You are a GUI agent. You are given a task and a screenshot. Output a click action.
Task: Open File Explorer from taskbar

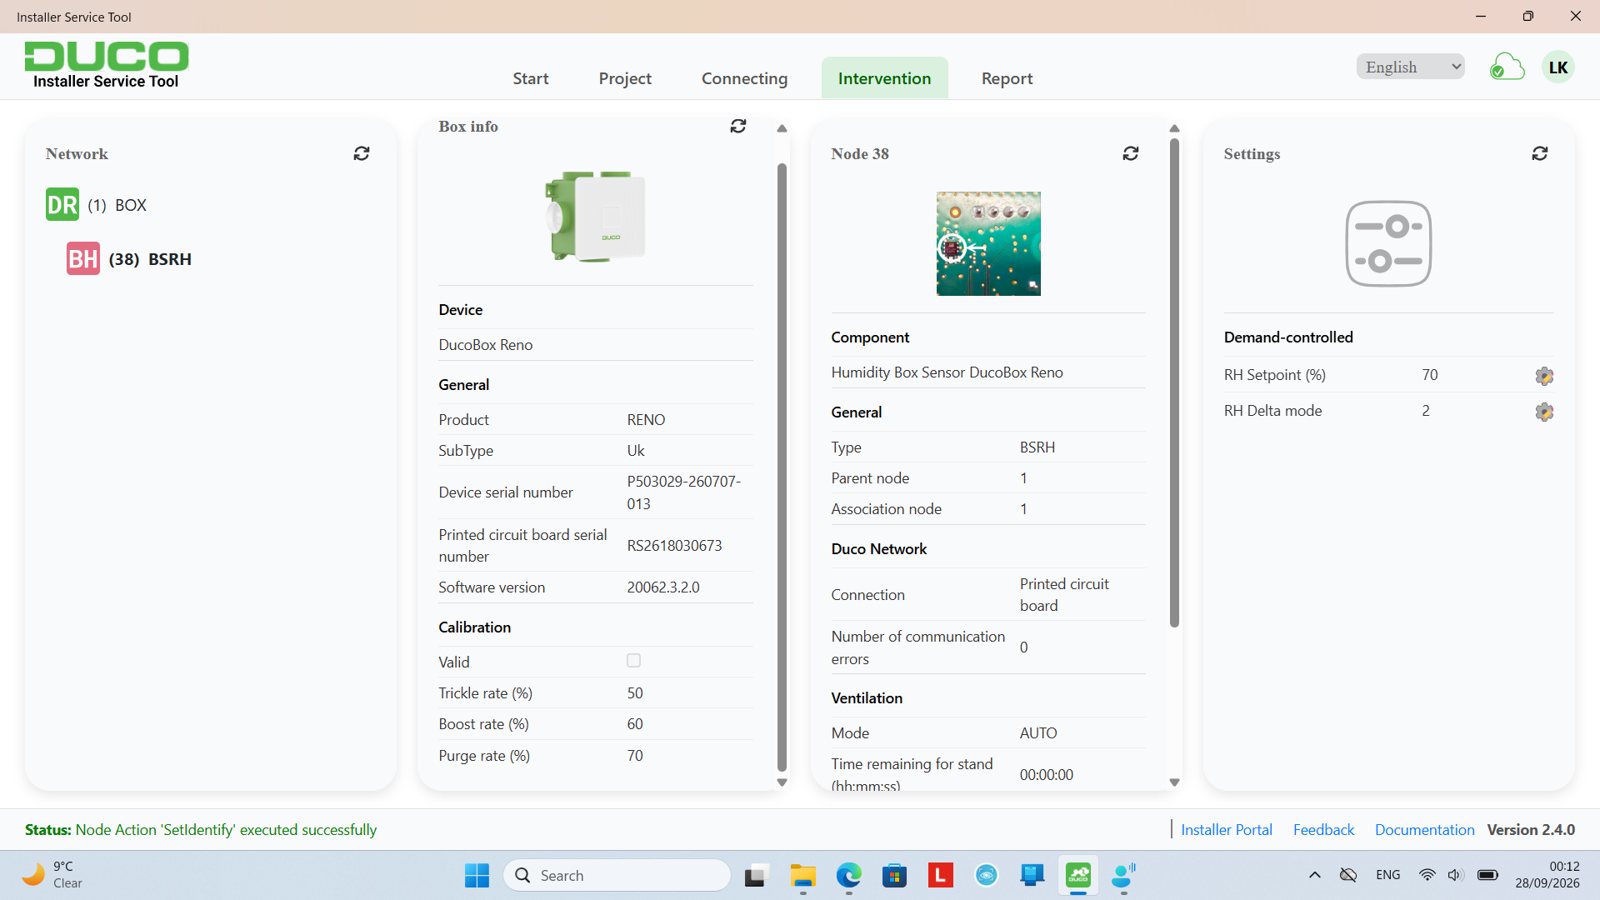point(803,876)
